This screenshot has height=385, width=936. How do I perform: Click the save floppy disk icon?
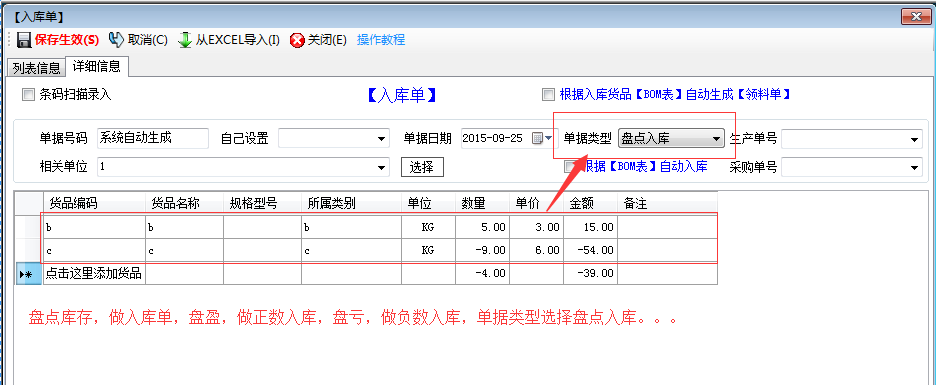pos(24,40)
